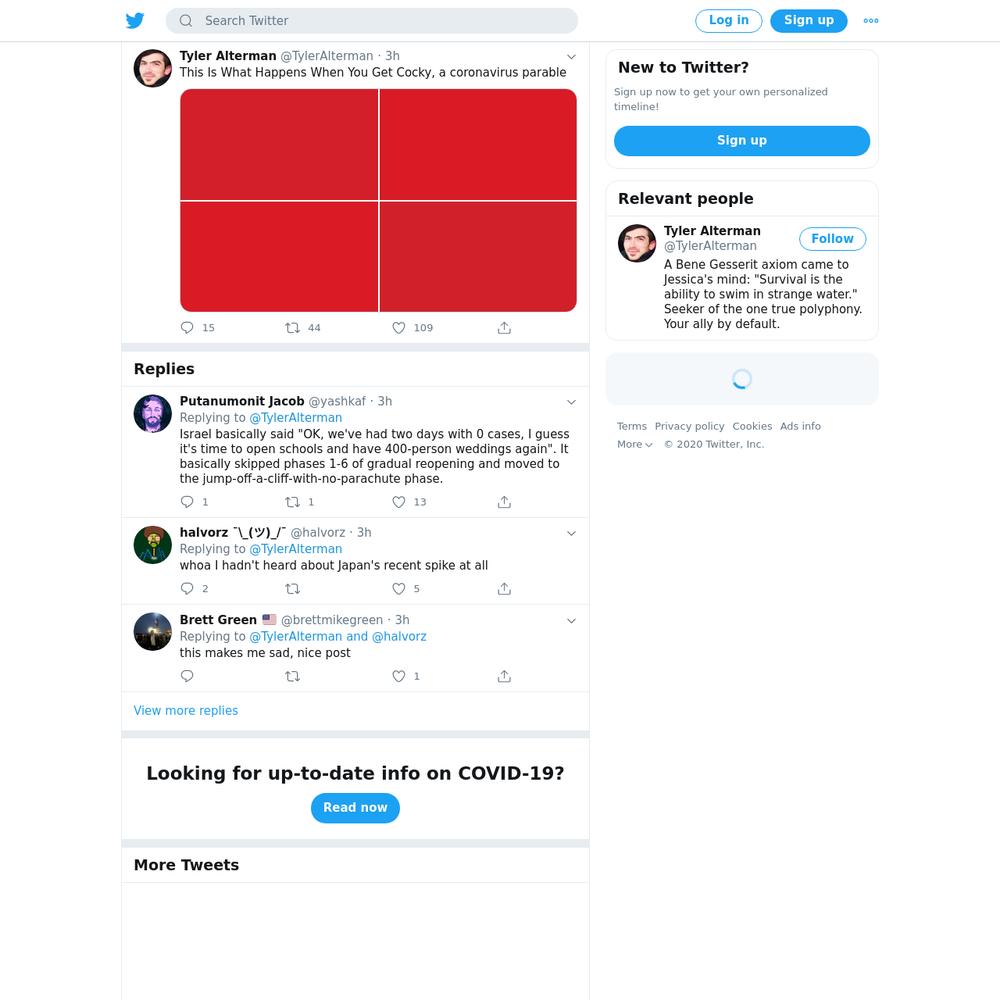Reply to Tyler Alterman's main tweet

coord(187,328)
